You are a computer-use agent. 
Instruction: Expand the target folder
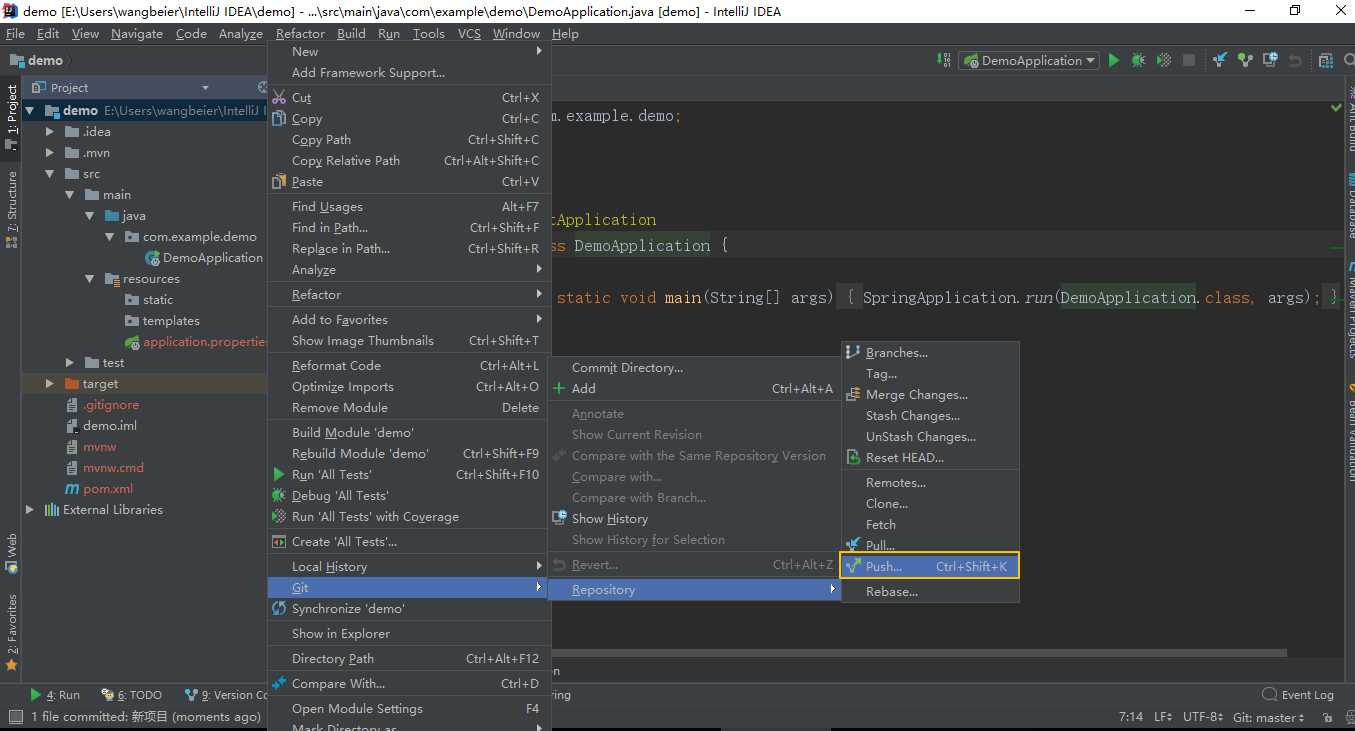click(x=51, y=383)
